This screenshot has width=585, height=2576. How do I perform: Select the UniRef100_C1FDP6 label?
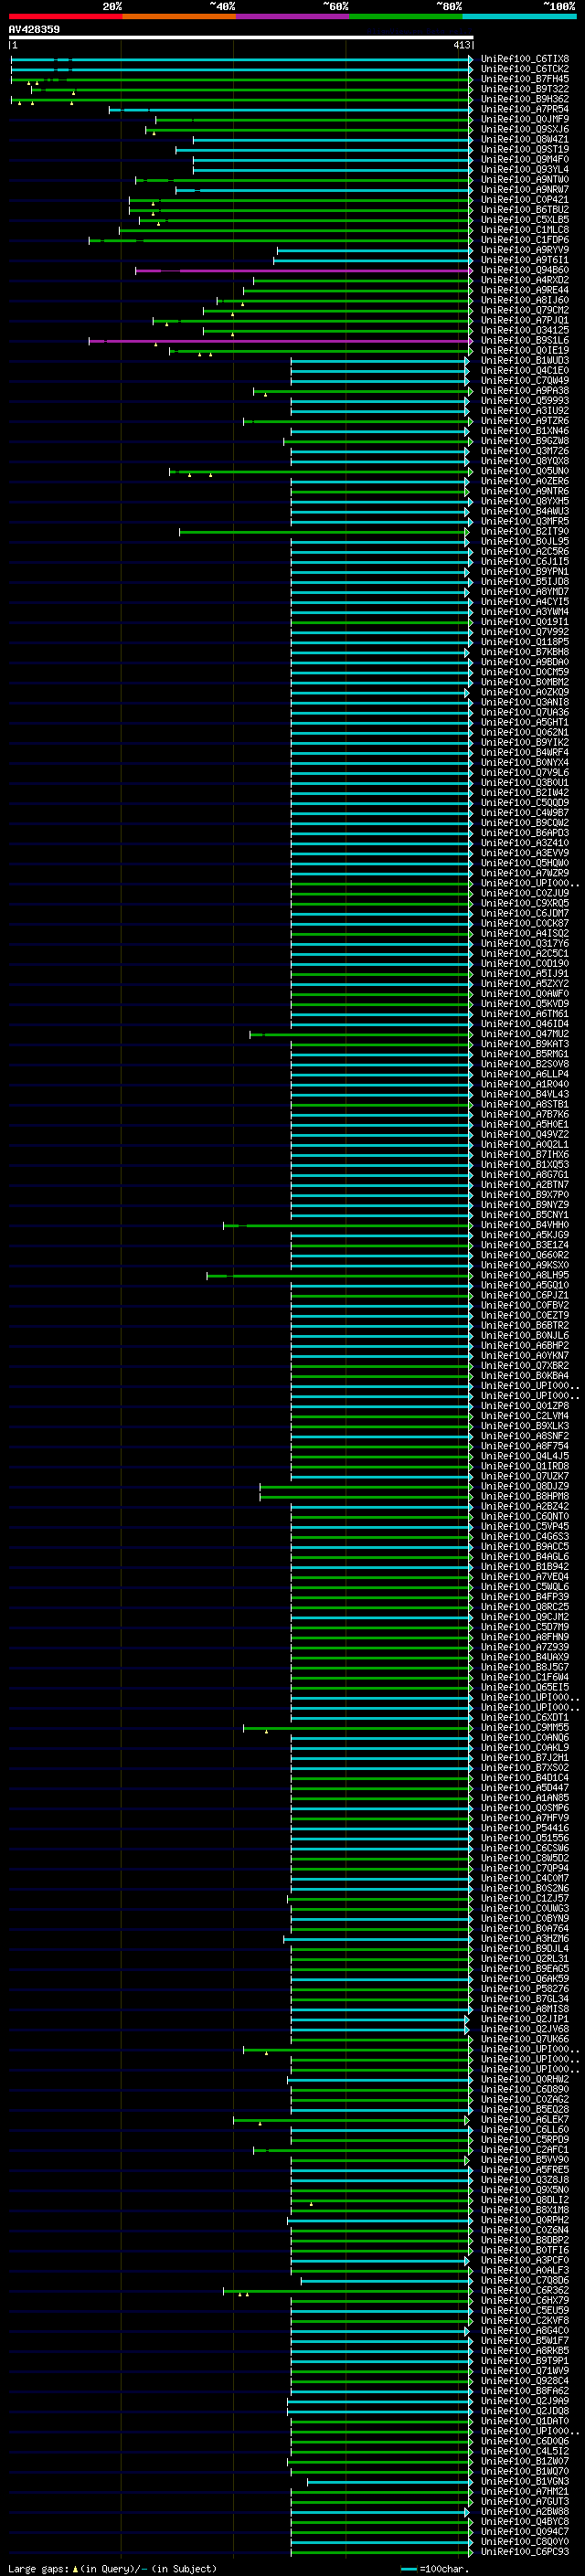(x=525, y=240)
